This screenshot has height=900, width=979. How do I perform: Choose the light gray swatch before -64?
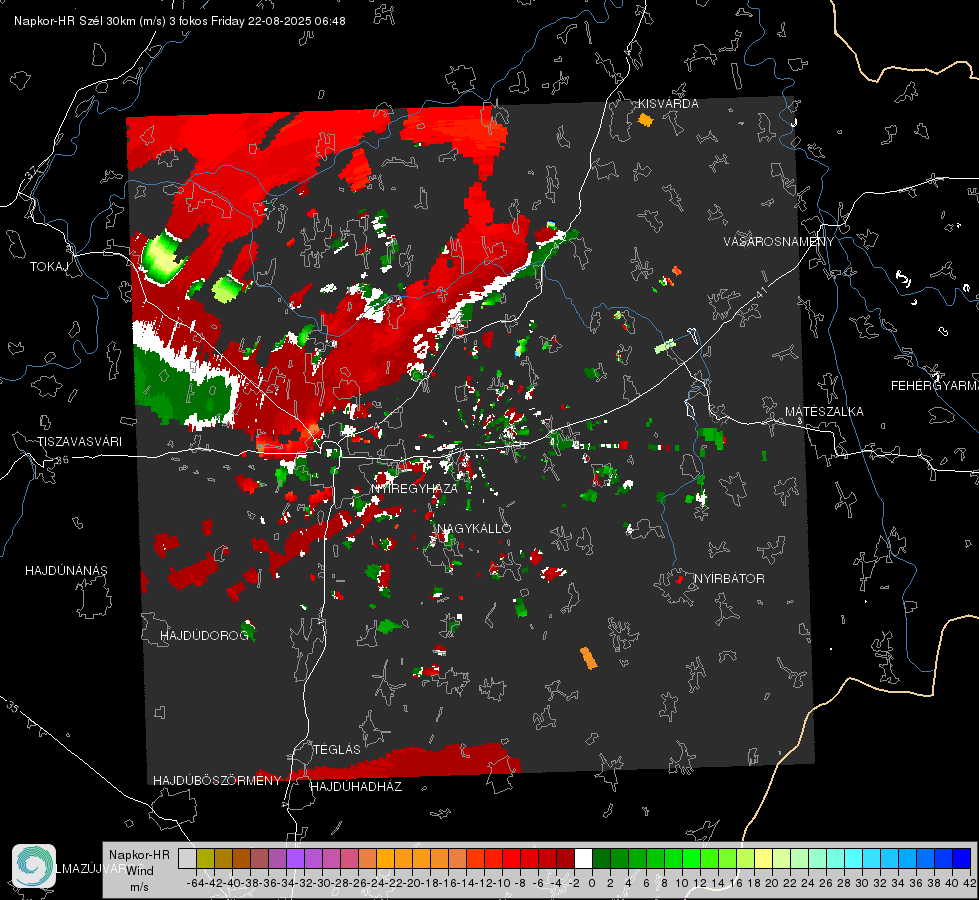coord(187,858)
